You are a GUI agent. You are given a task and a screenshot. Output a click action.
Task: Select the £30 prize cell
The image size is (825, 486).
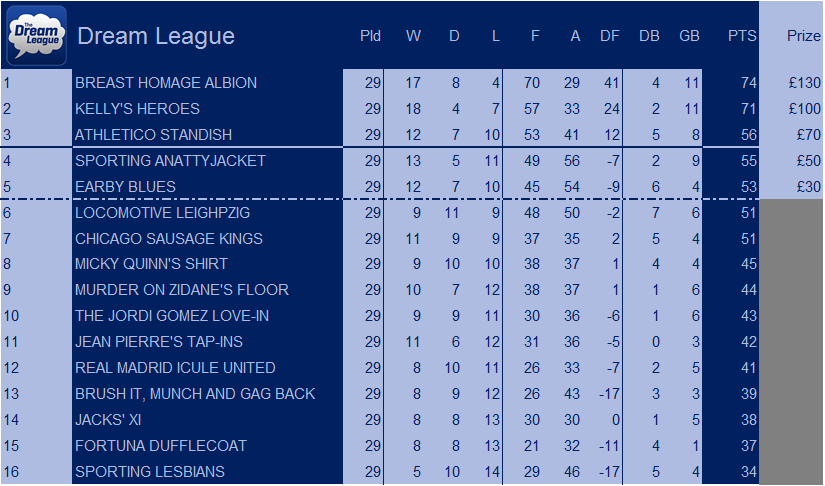point(791,187)
